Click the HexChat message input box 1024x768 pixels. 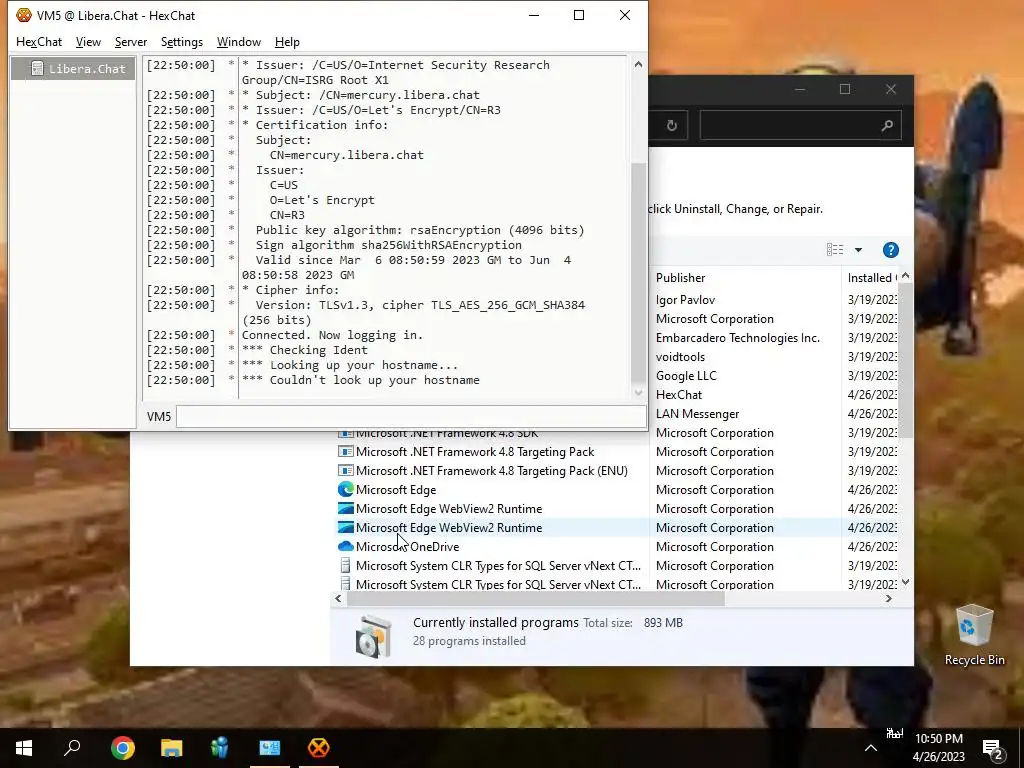click(411, 417)
